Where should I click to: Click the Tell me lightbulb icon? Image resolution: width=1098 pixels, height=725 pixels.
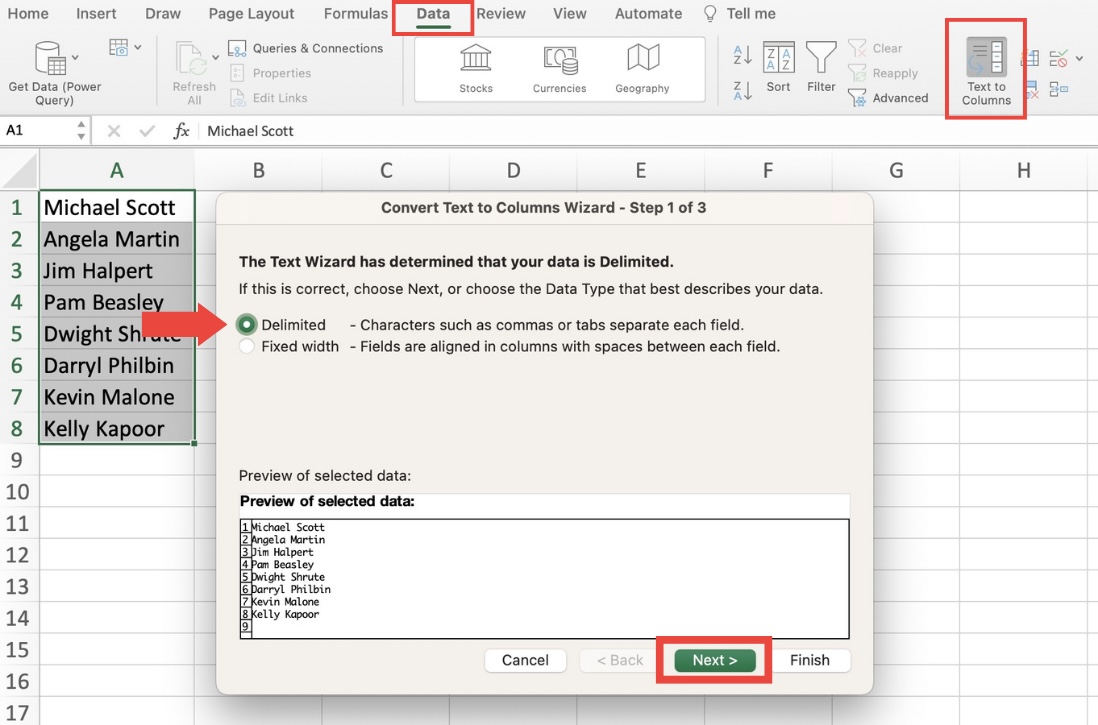tap(710, 13)
